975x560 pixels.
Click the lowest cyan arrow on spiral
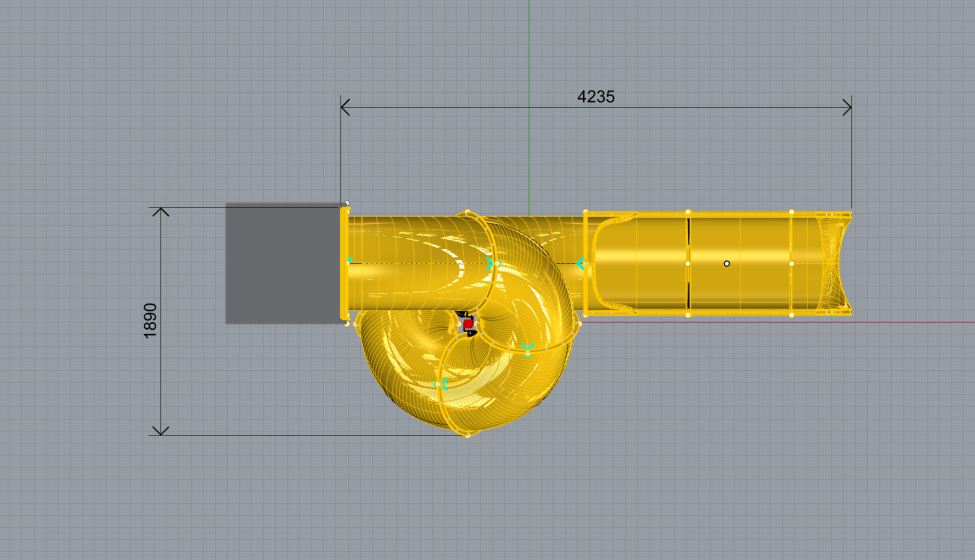click(x=441, y=383)
